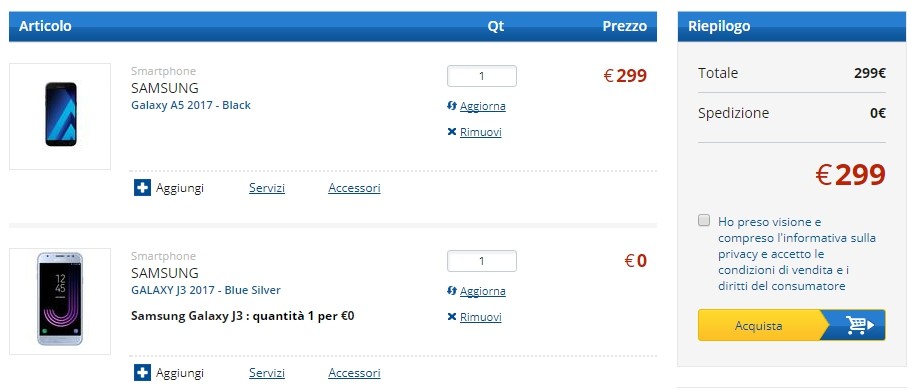This screenshot has height=390, width=918.
Task: Open Accessori link under Galaxy J3
Action: tap(354, 373)
